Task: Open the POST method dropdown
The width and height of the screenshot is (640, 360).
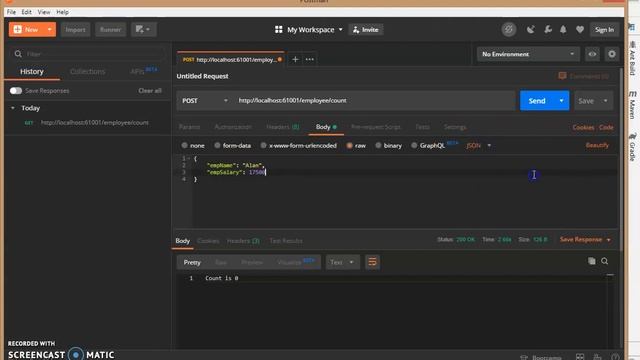Action: click(204, 100)
